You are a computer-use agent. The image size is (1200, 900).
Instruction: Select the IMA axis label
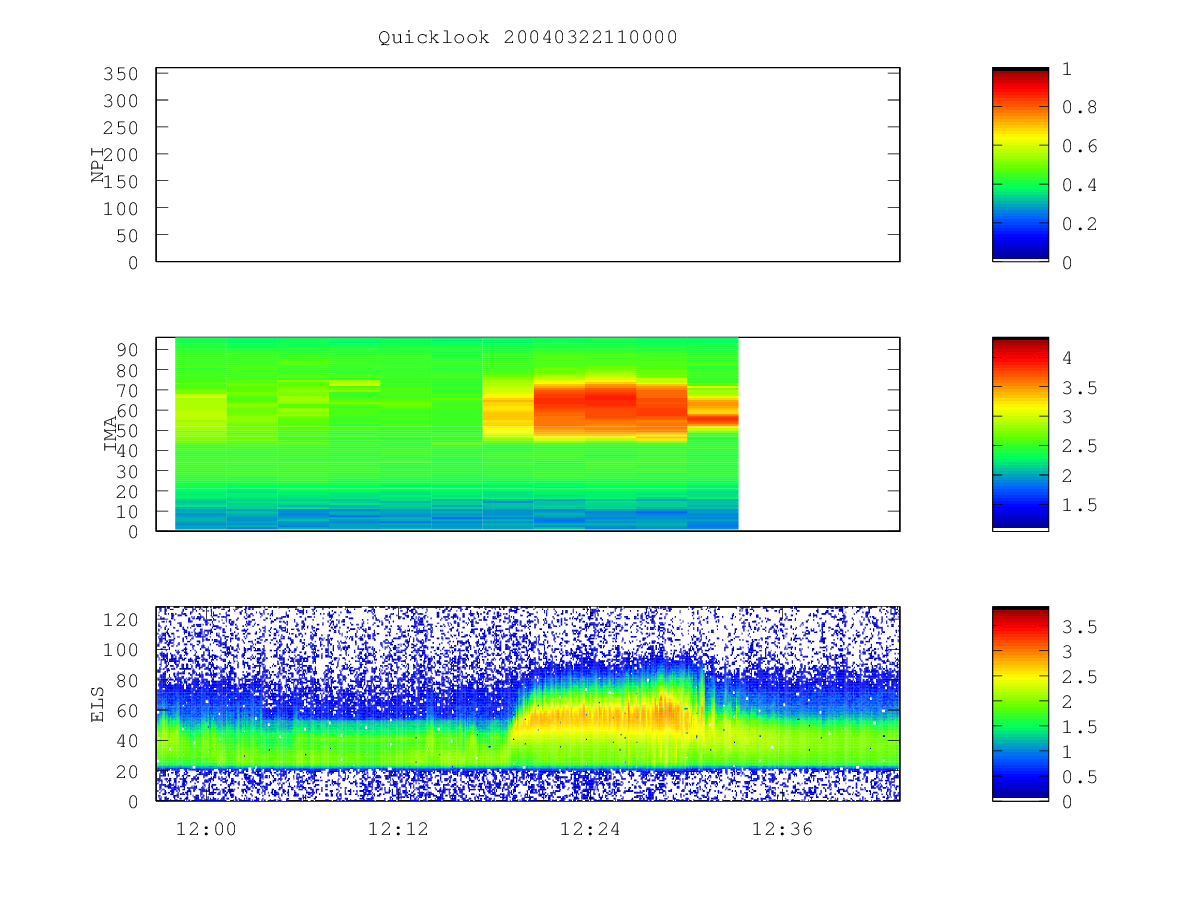coord(110,434)
